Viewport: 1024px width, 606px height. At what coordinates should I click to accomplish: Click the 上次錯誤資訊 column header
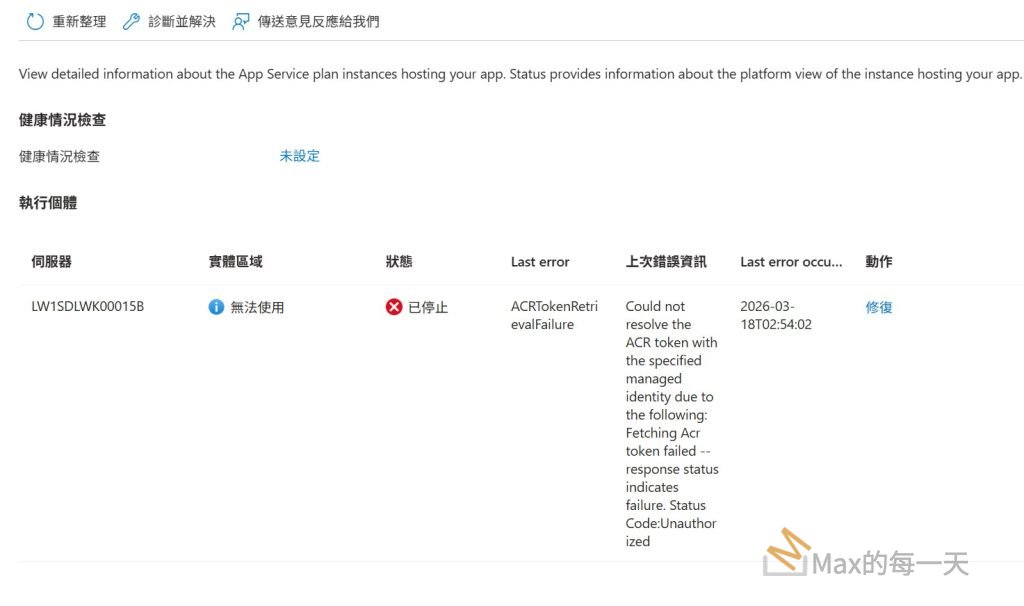[666, 262]
